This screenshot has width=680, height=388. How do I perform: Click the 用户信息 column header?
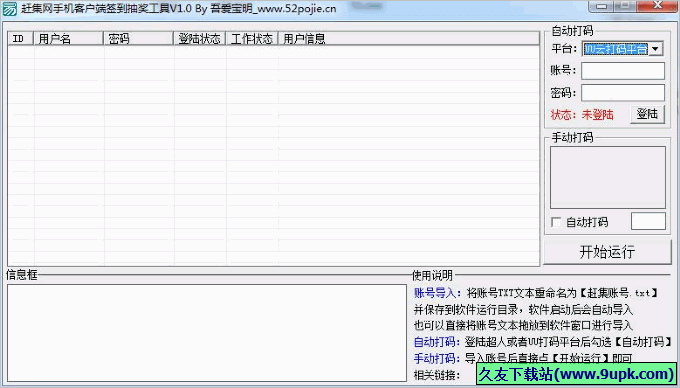(x=409, y=39)
